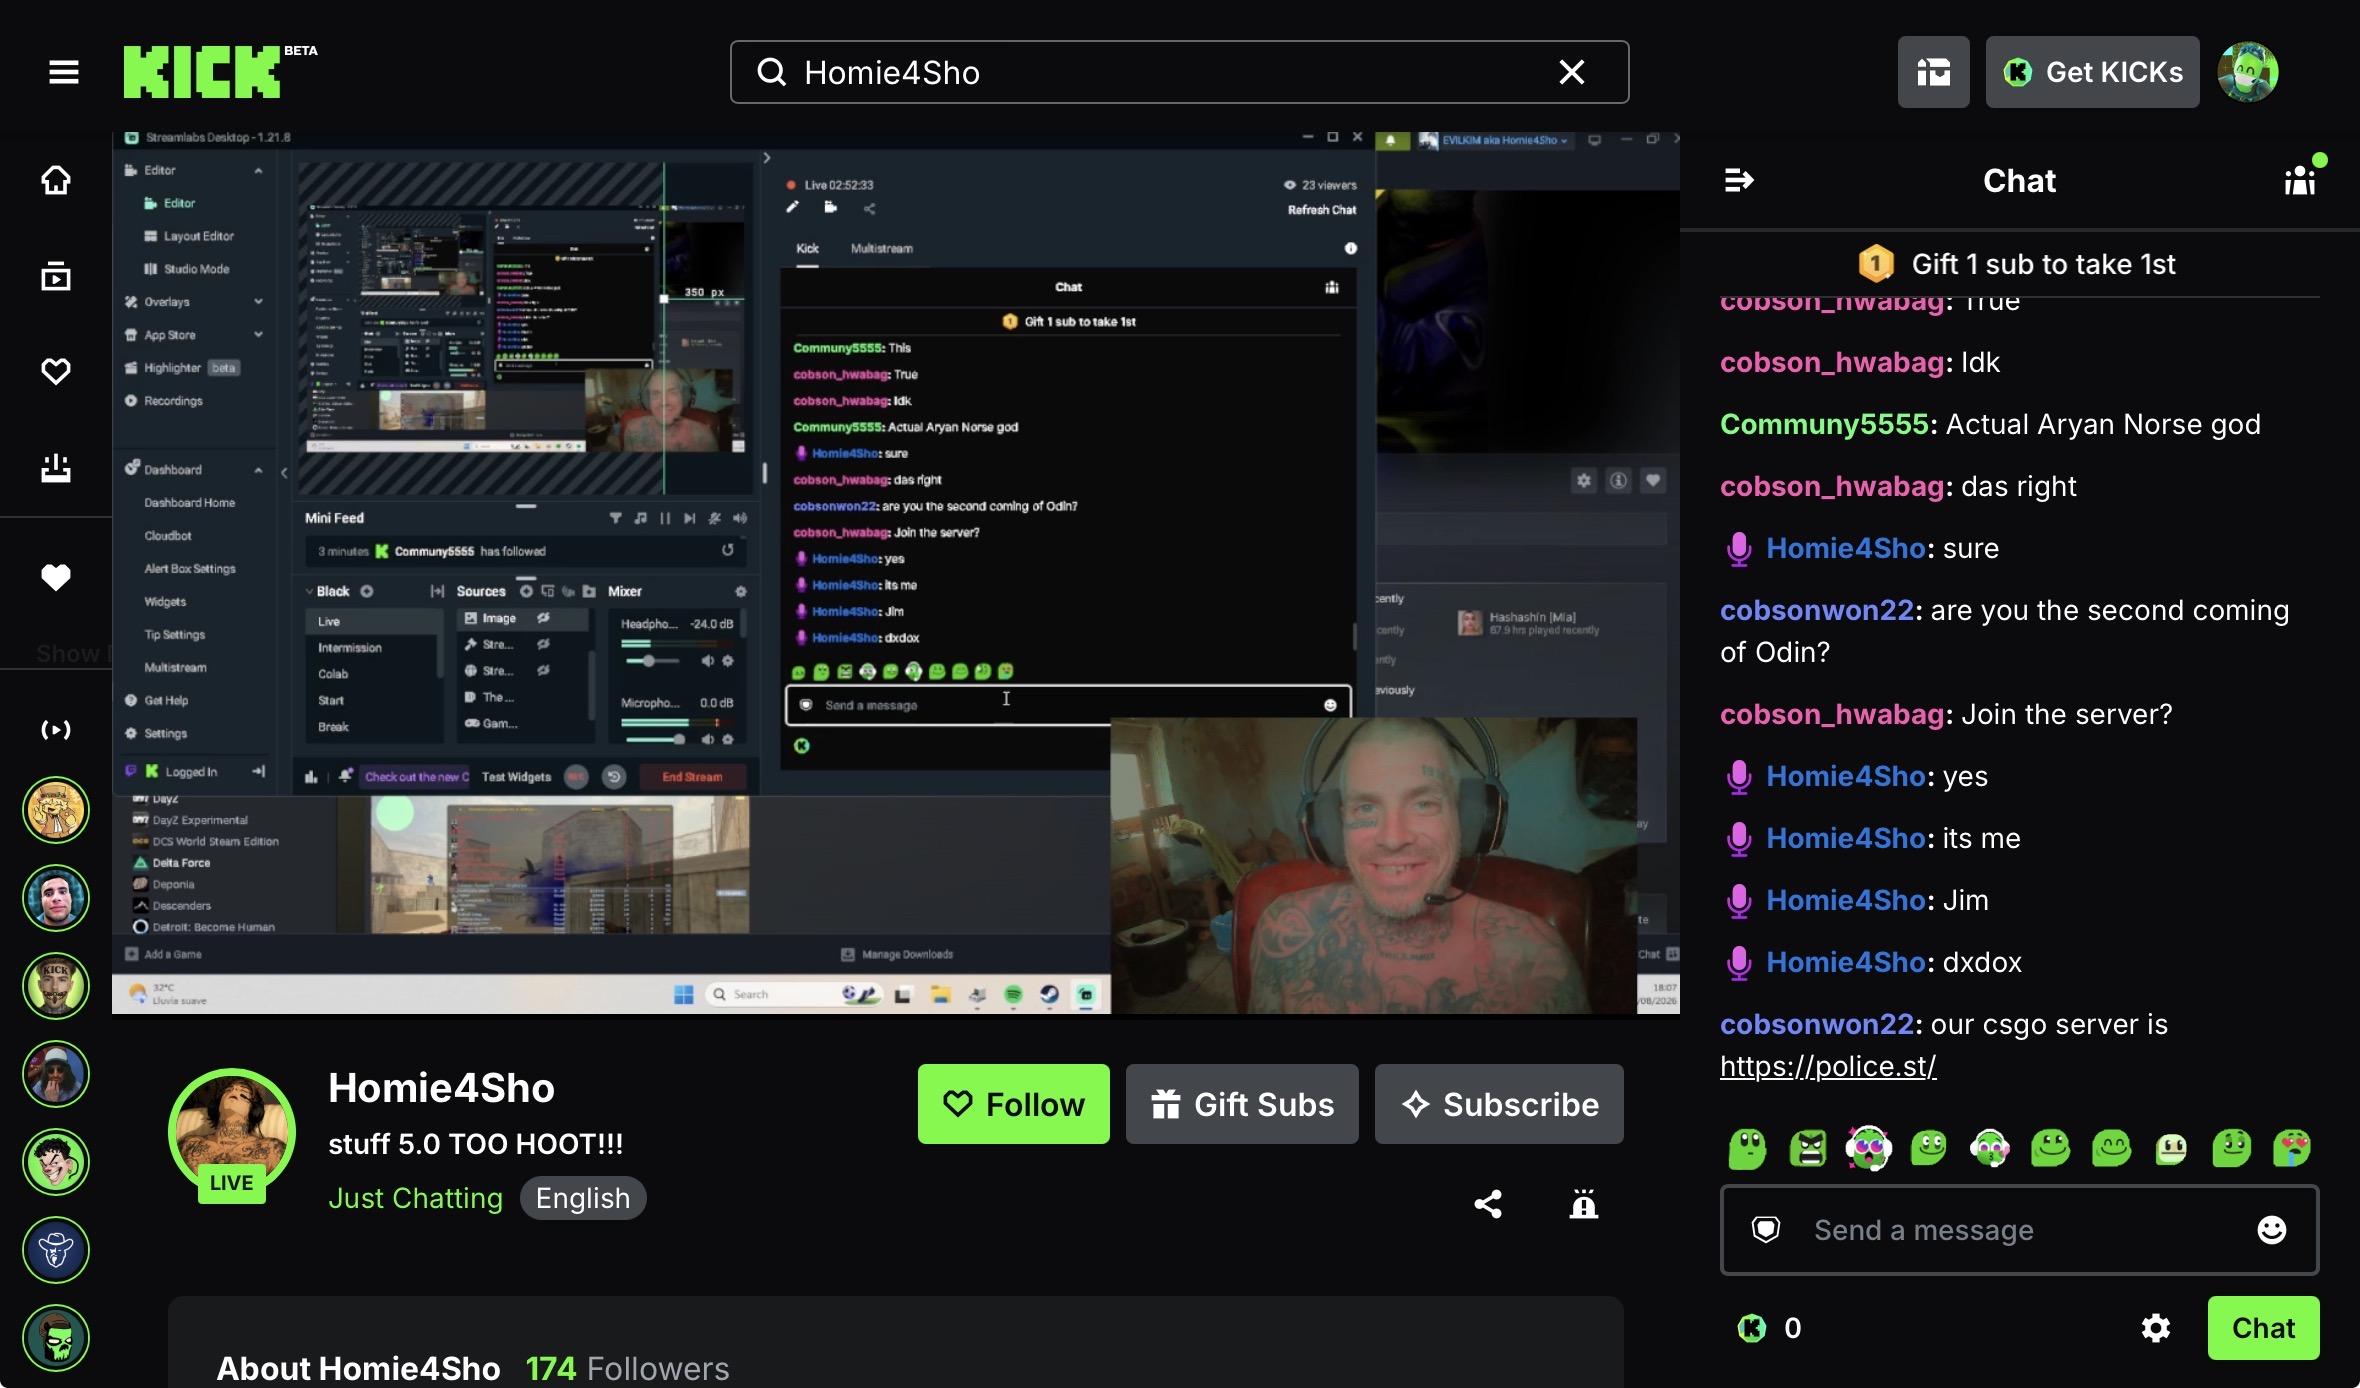Screen dimensions: 2360x1388
Task: Click the 'About Homie4Sho' heading
Action: pyautogui.click(x=358, y=1368)
